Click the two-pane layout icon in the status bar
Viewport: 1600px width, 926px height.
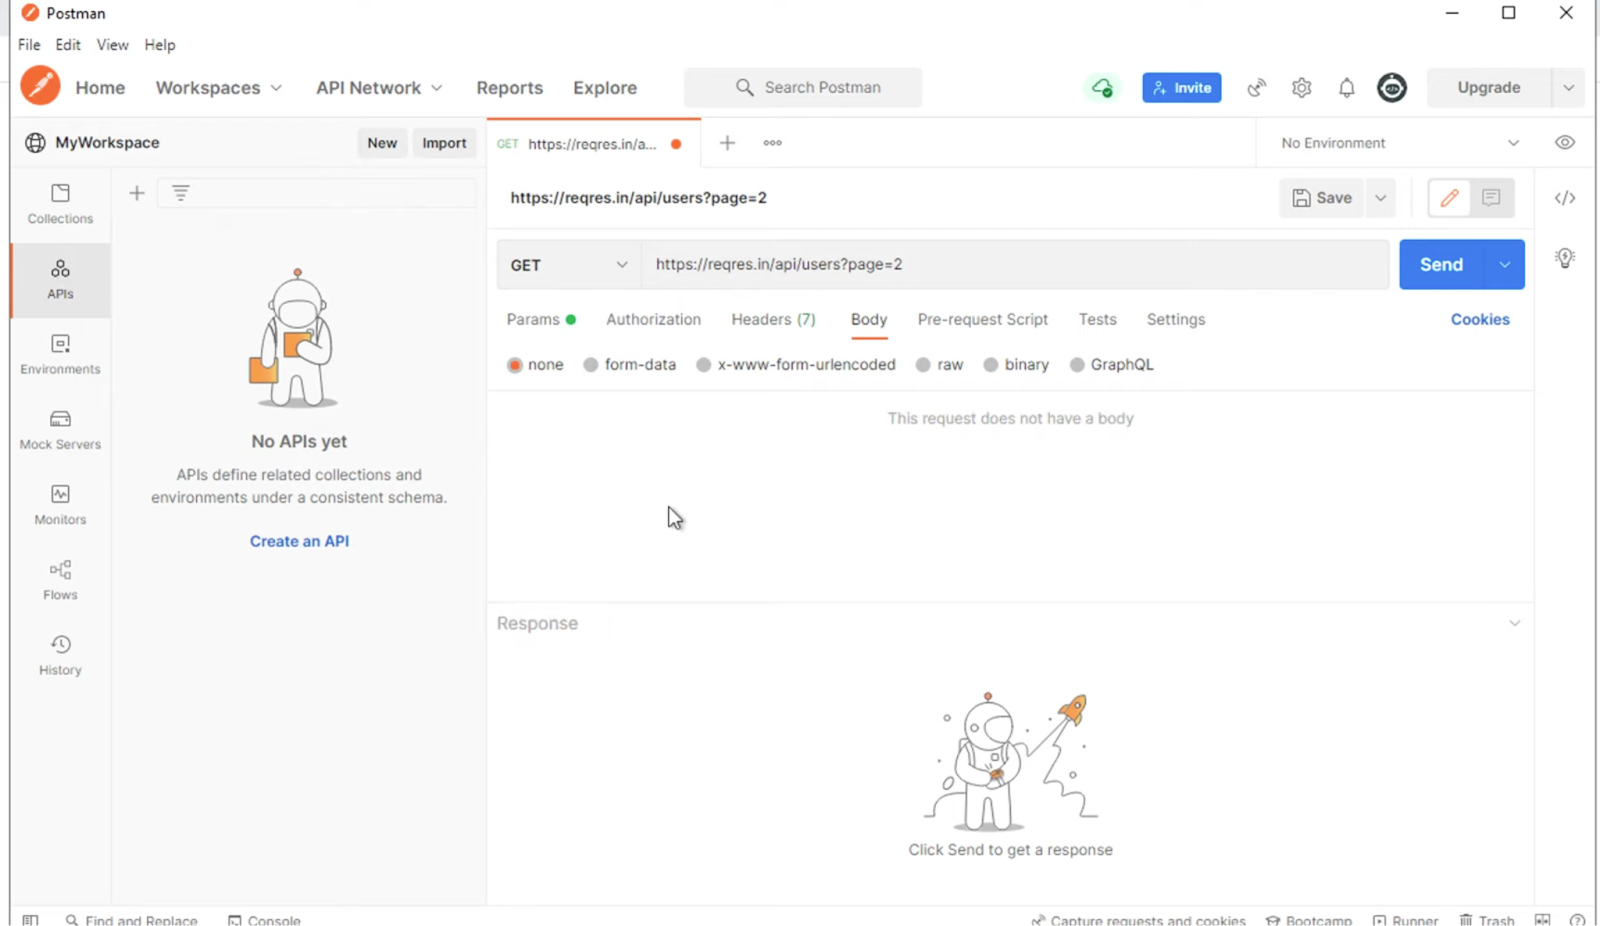(1542, 920)
